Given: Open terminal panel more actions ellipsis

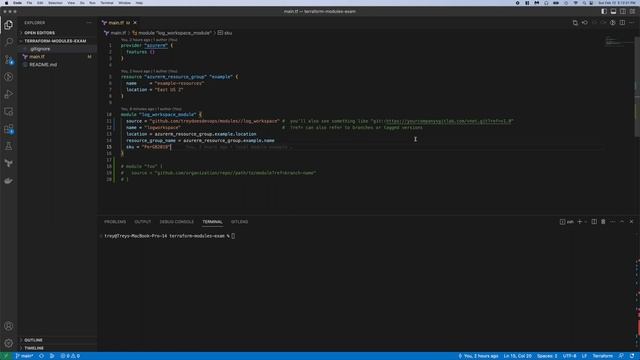Looking at the screenshot, I should [x=613, y=222].
